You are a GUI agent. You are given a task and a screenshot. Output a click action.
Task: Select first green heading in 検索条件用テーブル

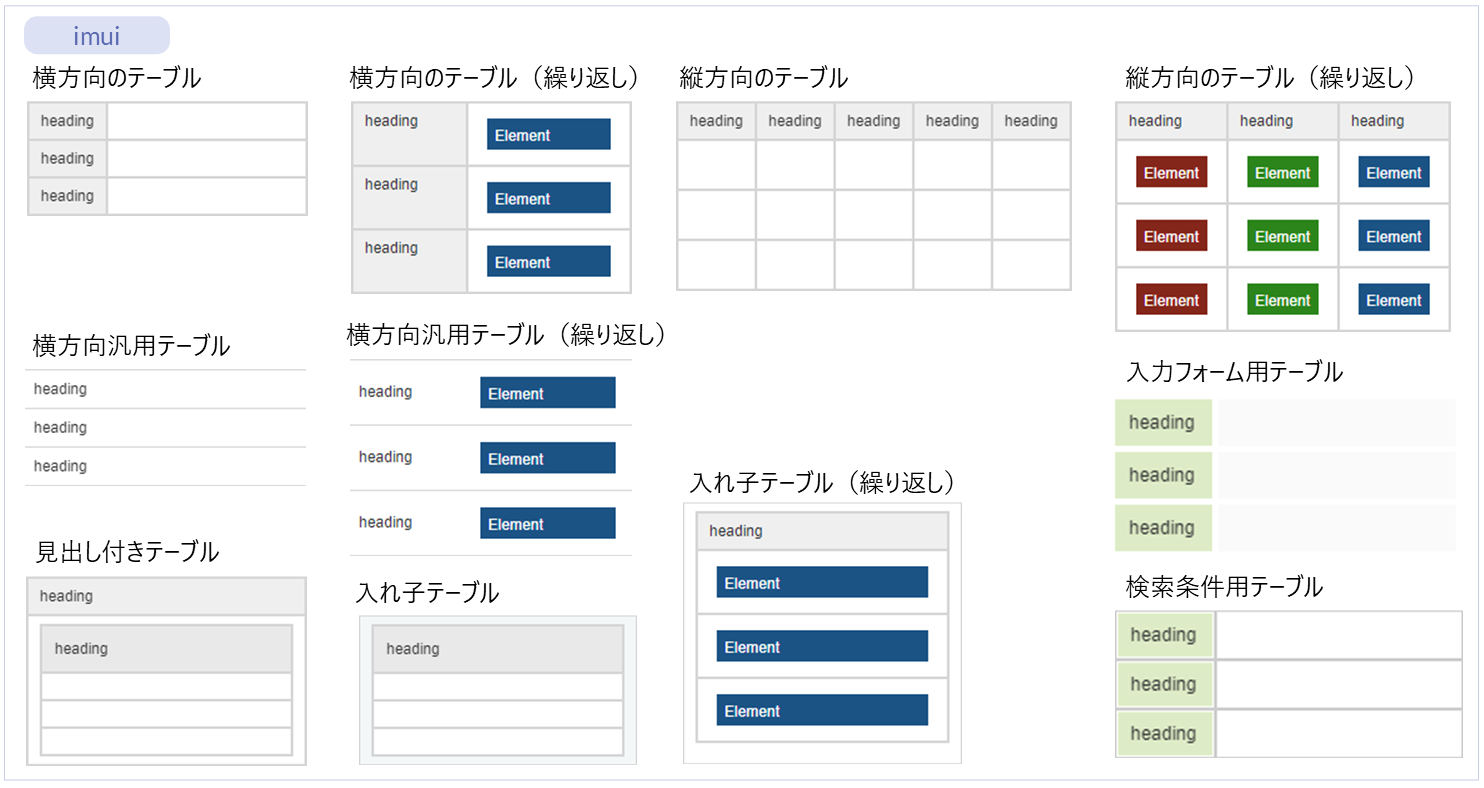tap(1163, 635)
